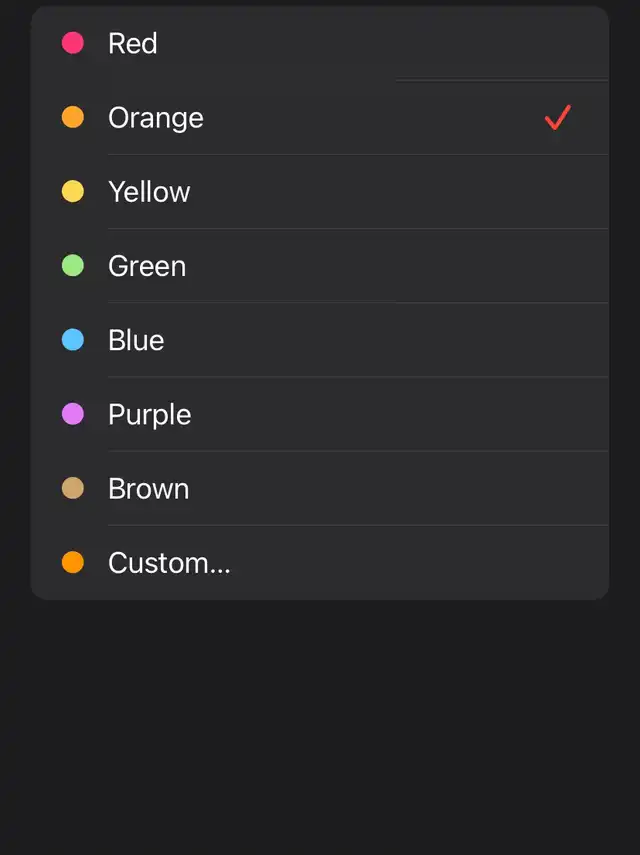Select the blue color dot
Image resolution: width=640 pixels, height=855 pixels.
73,340
